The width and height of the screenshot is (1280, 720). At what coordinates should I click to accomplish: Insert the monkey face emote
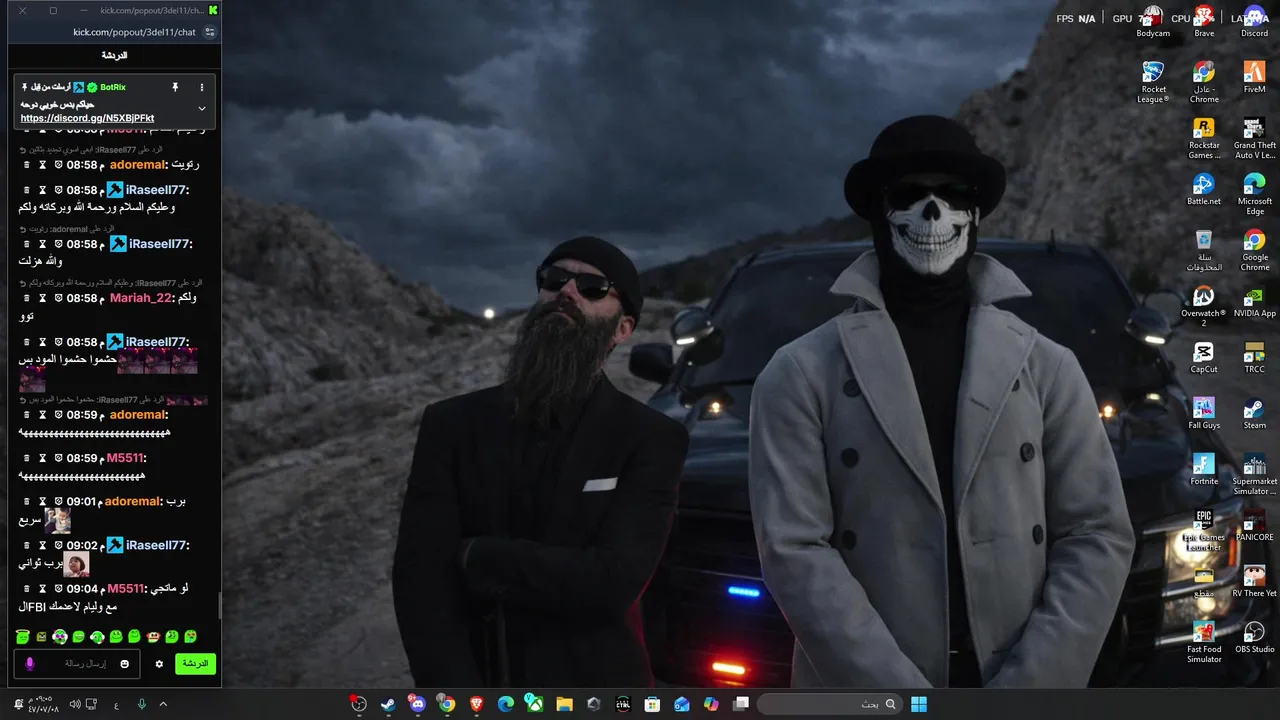(153, 636)
